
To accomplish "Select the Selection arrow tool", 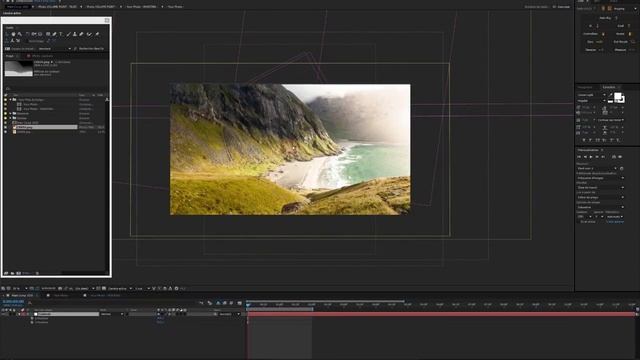I will [7, 34].
